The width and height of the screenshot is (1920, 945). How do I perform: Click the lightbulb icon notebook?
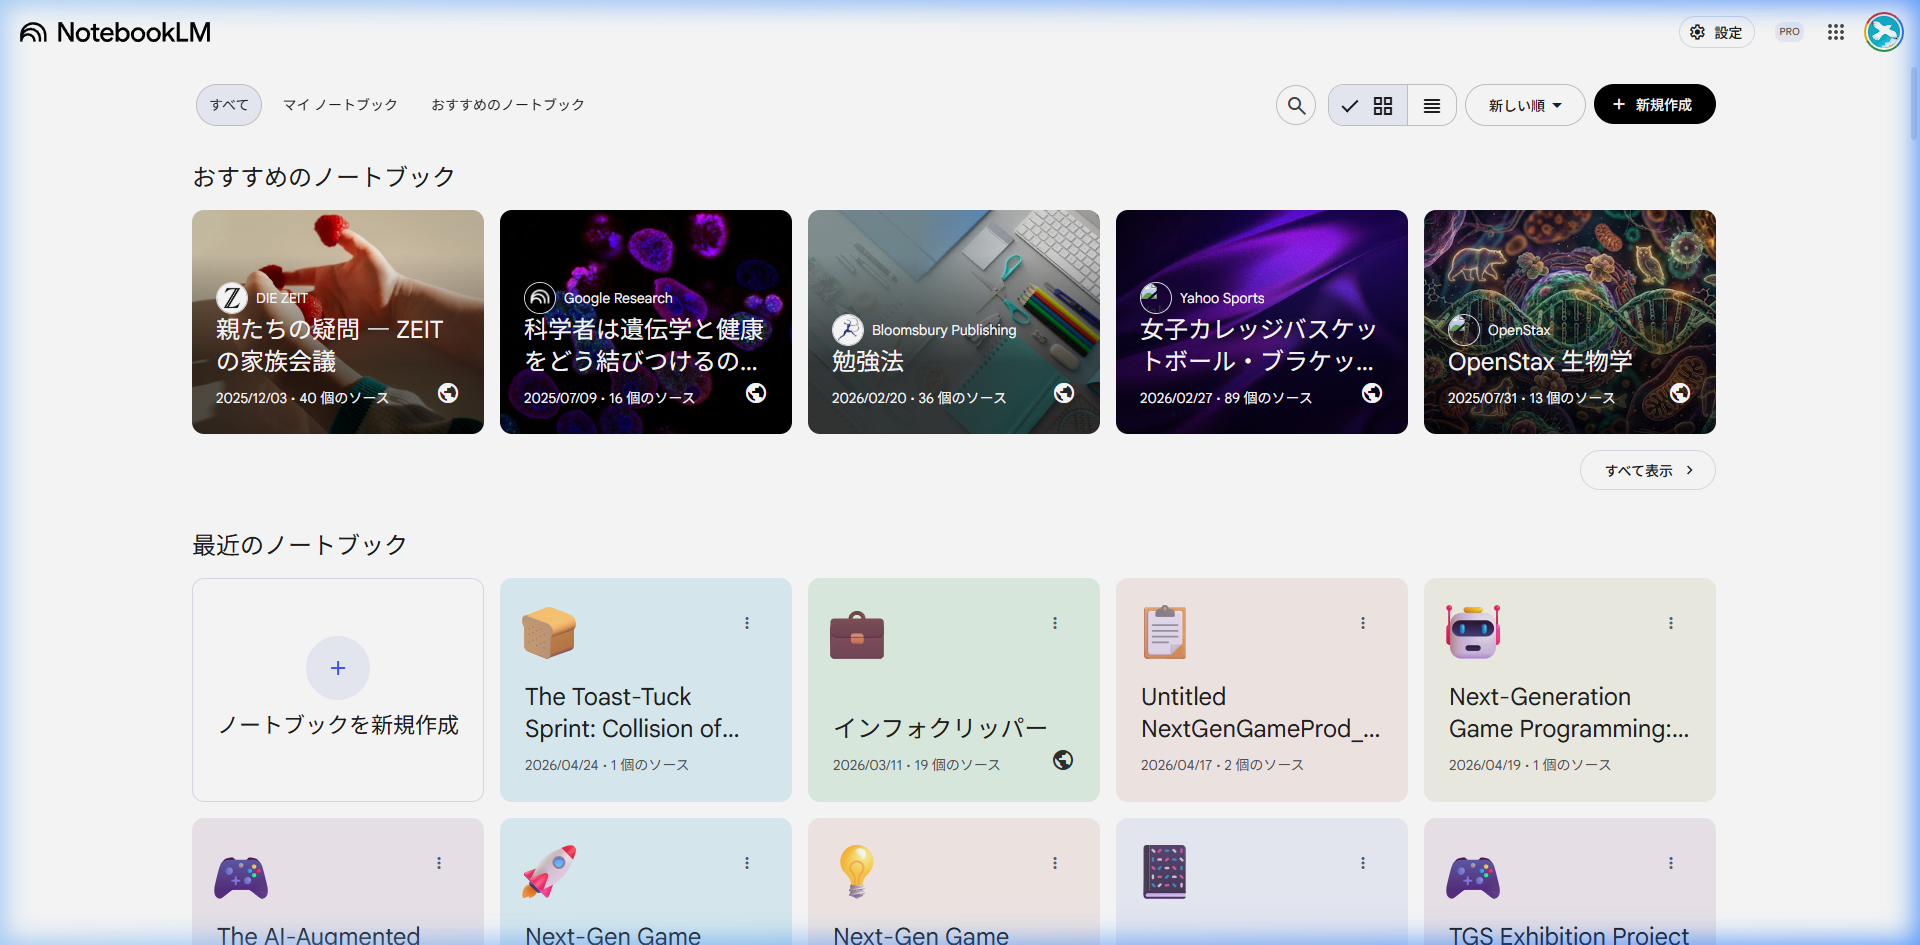pos(857,871)
